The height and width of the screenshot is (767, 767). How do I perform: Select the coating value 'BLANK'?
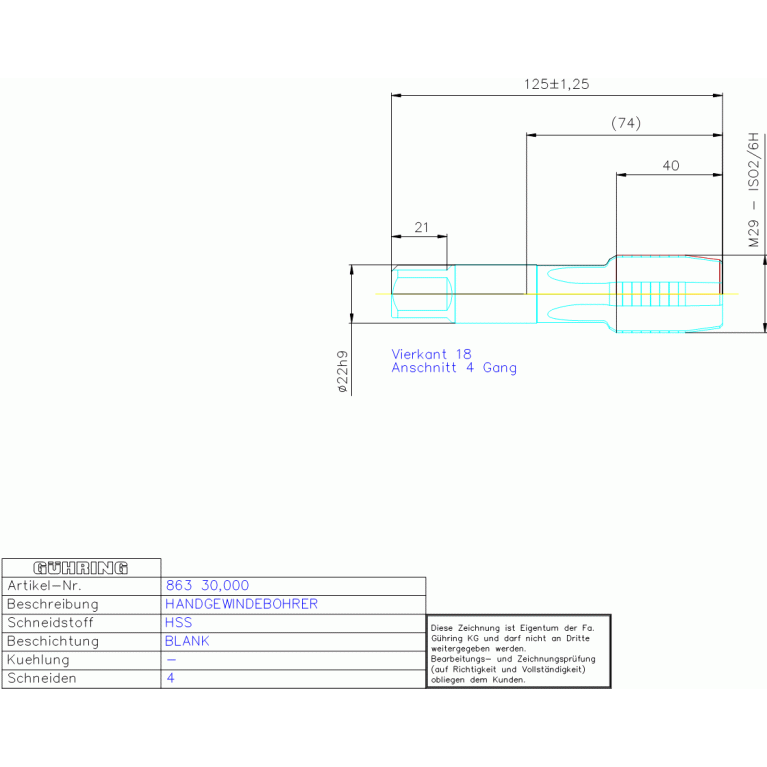[x=187, y=641]
